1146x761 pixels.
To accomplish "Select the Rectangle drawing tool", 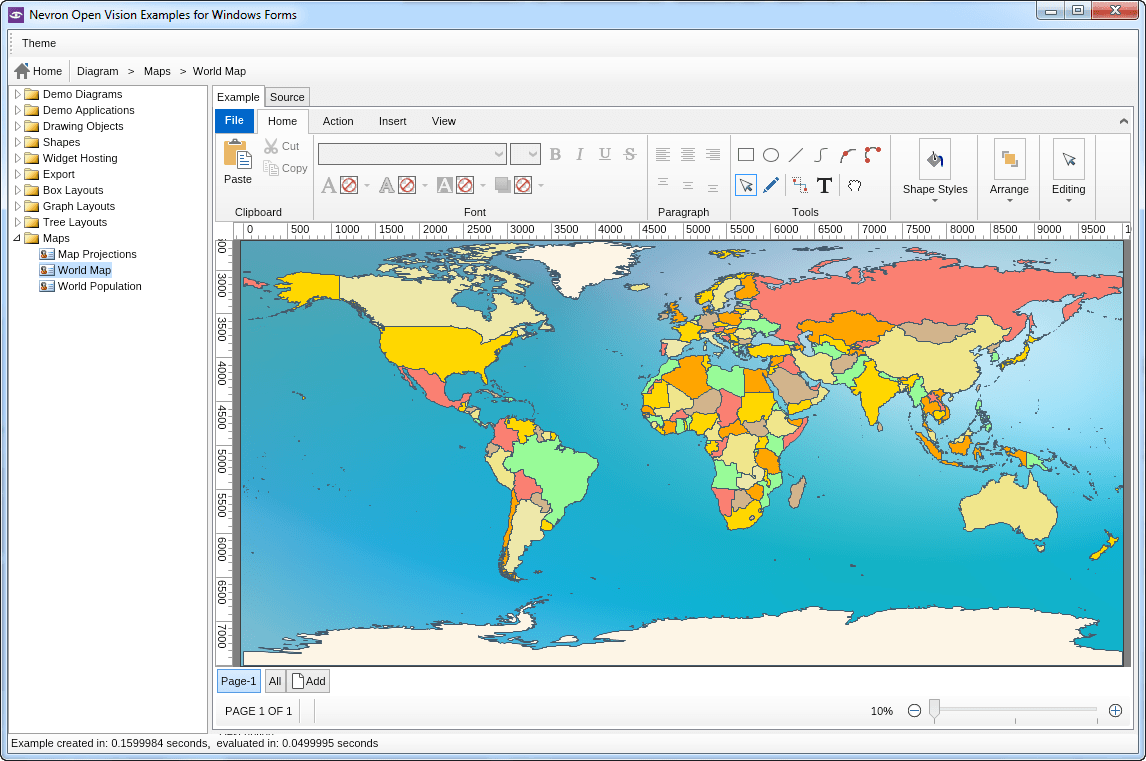I will [745, 155].
